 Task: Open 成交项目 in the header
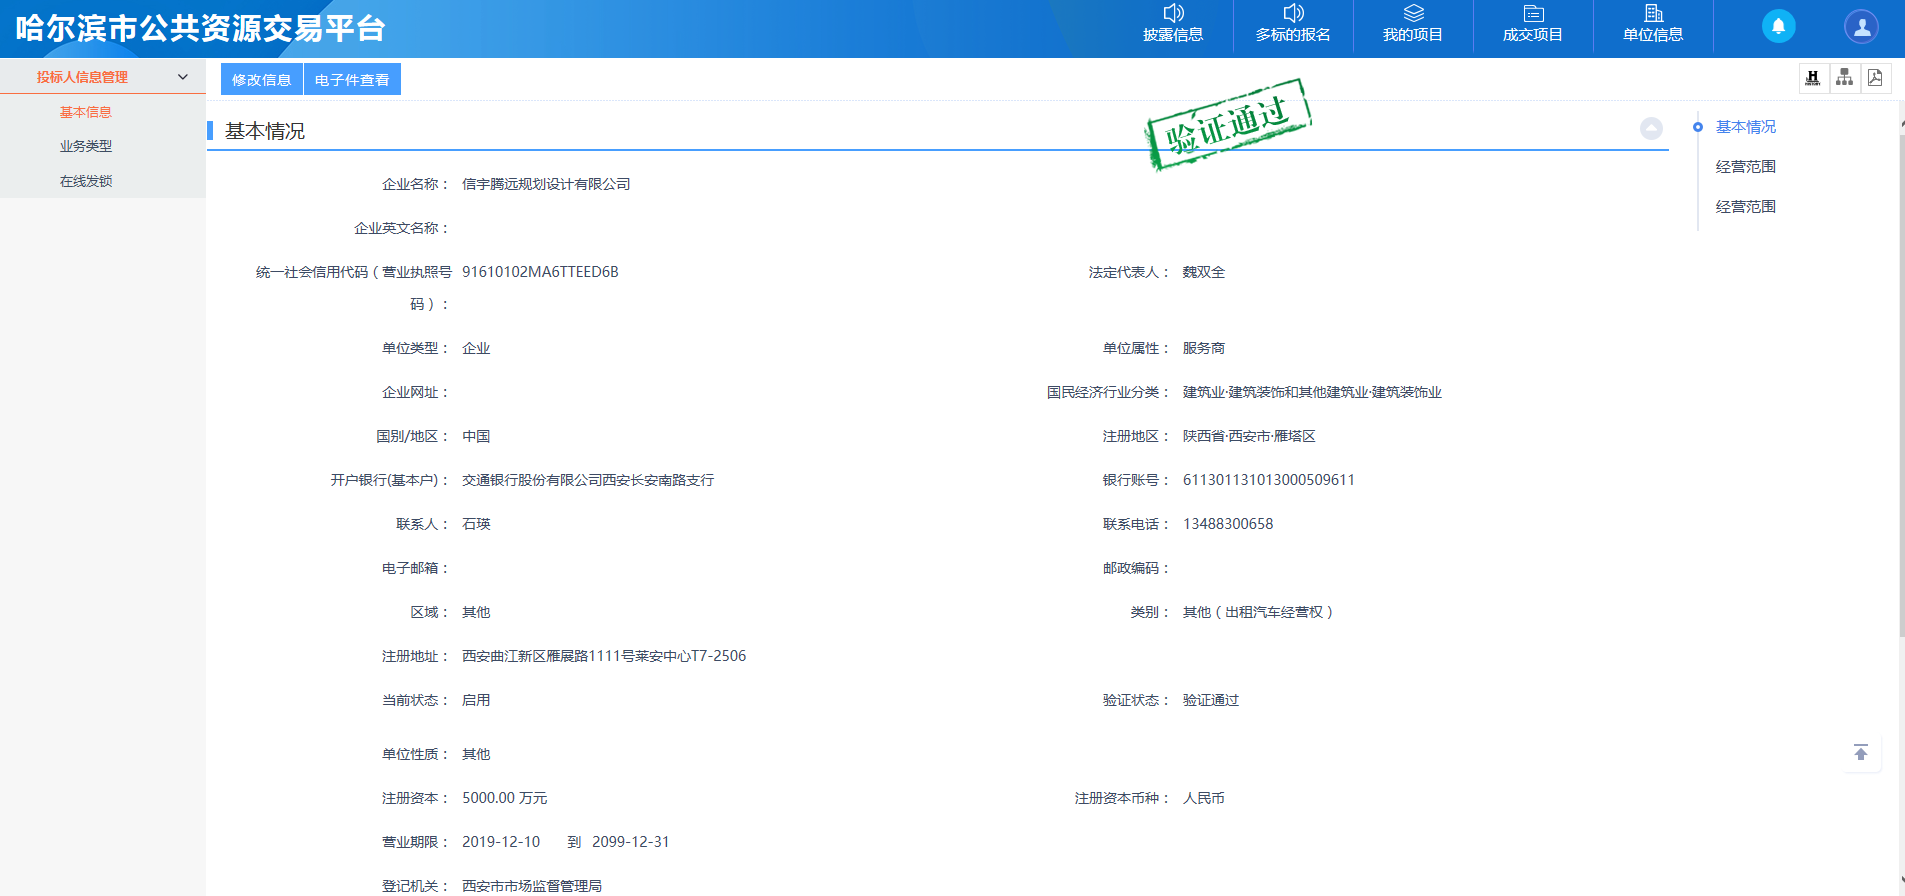[x=1533, y=25]
